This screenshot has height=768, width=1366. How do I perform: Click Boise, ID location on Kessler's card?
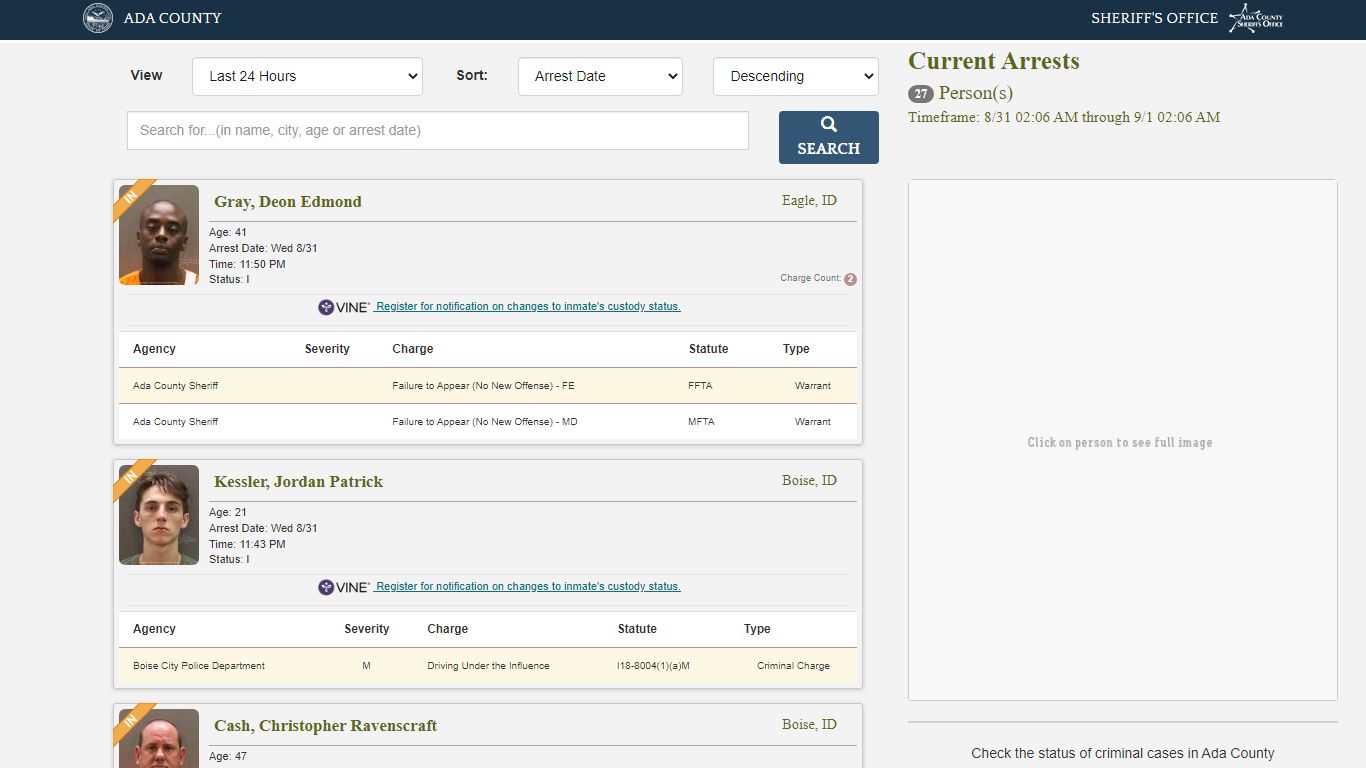click(x=809, y=481)
